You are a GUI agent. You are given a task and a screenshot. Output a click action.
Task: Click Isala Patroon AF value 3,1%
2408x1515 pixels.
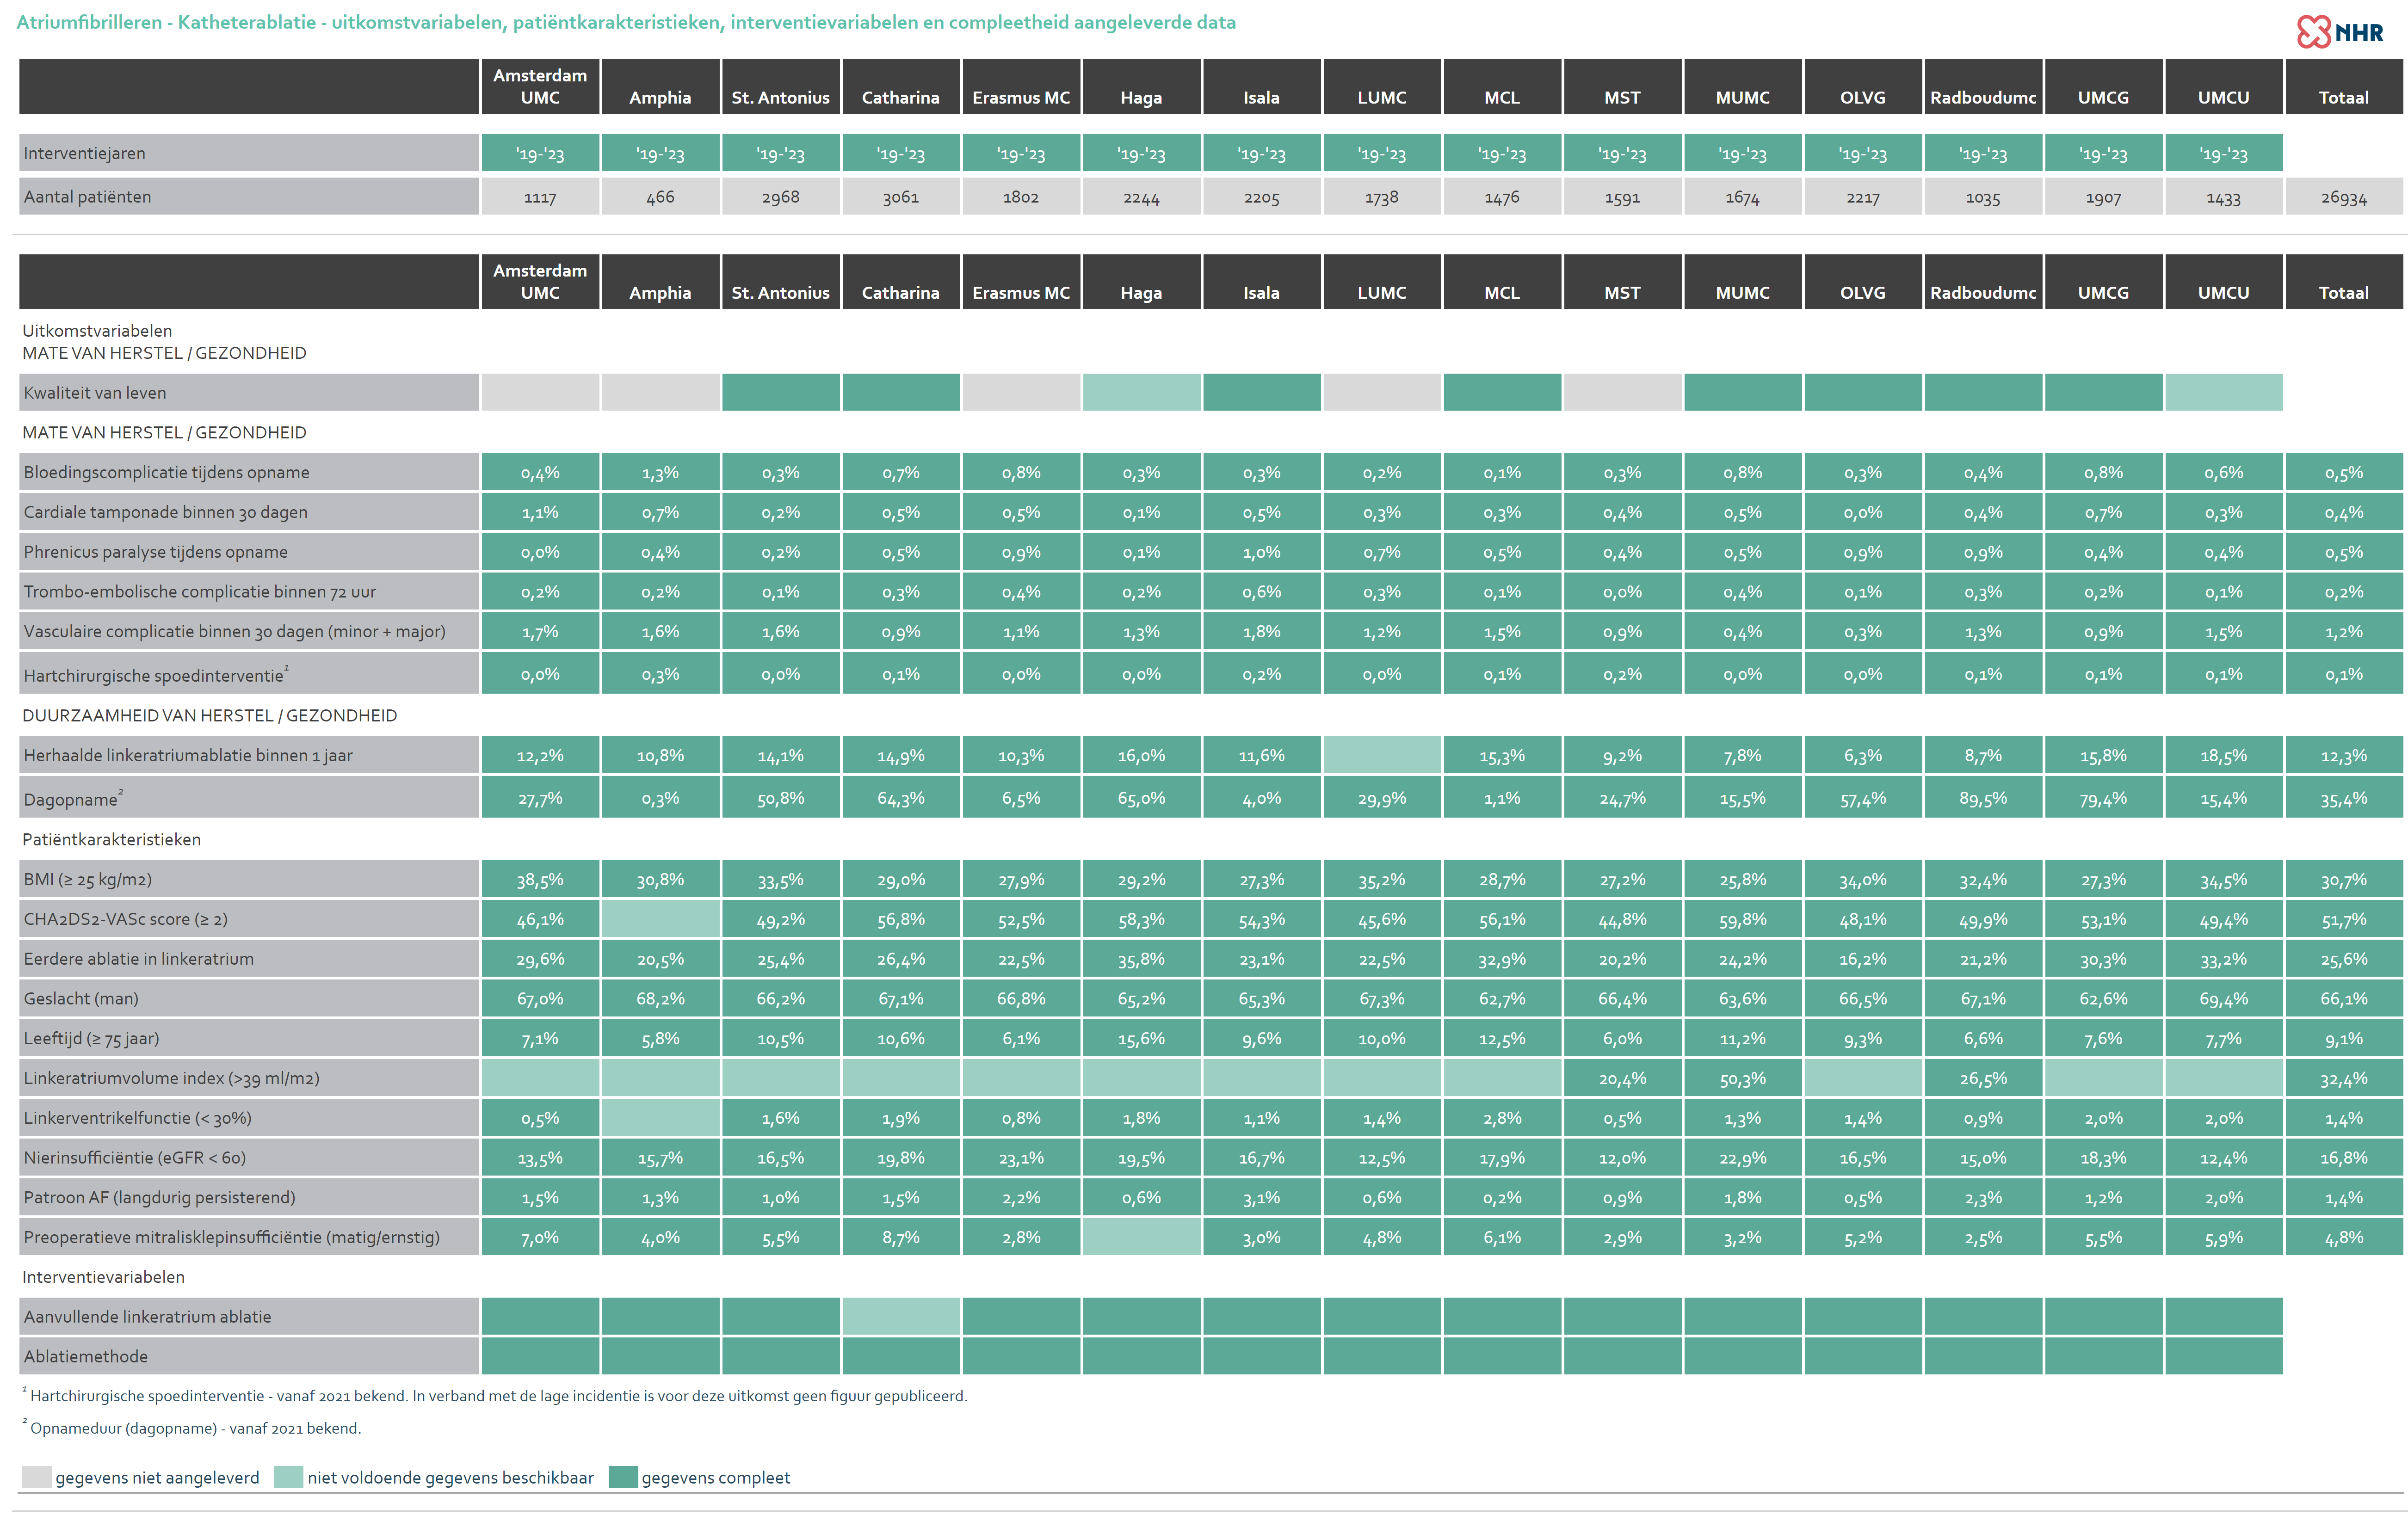pyautogui.click(x=1261, y=1197)
